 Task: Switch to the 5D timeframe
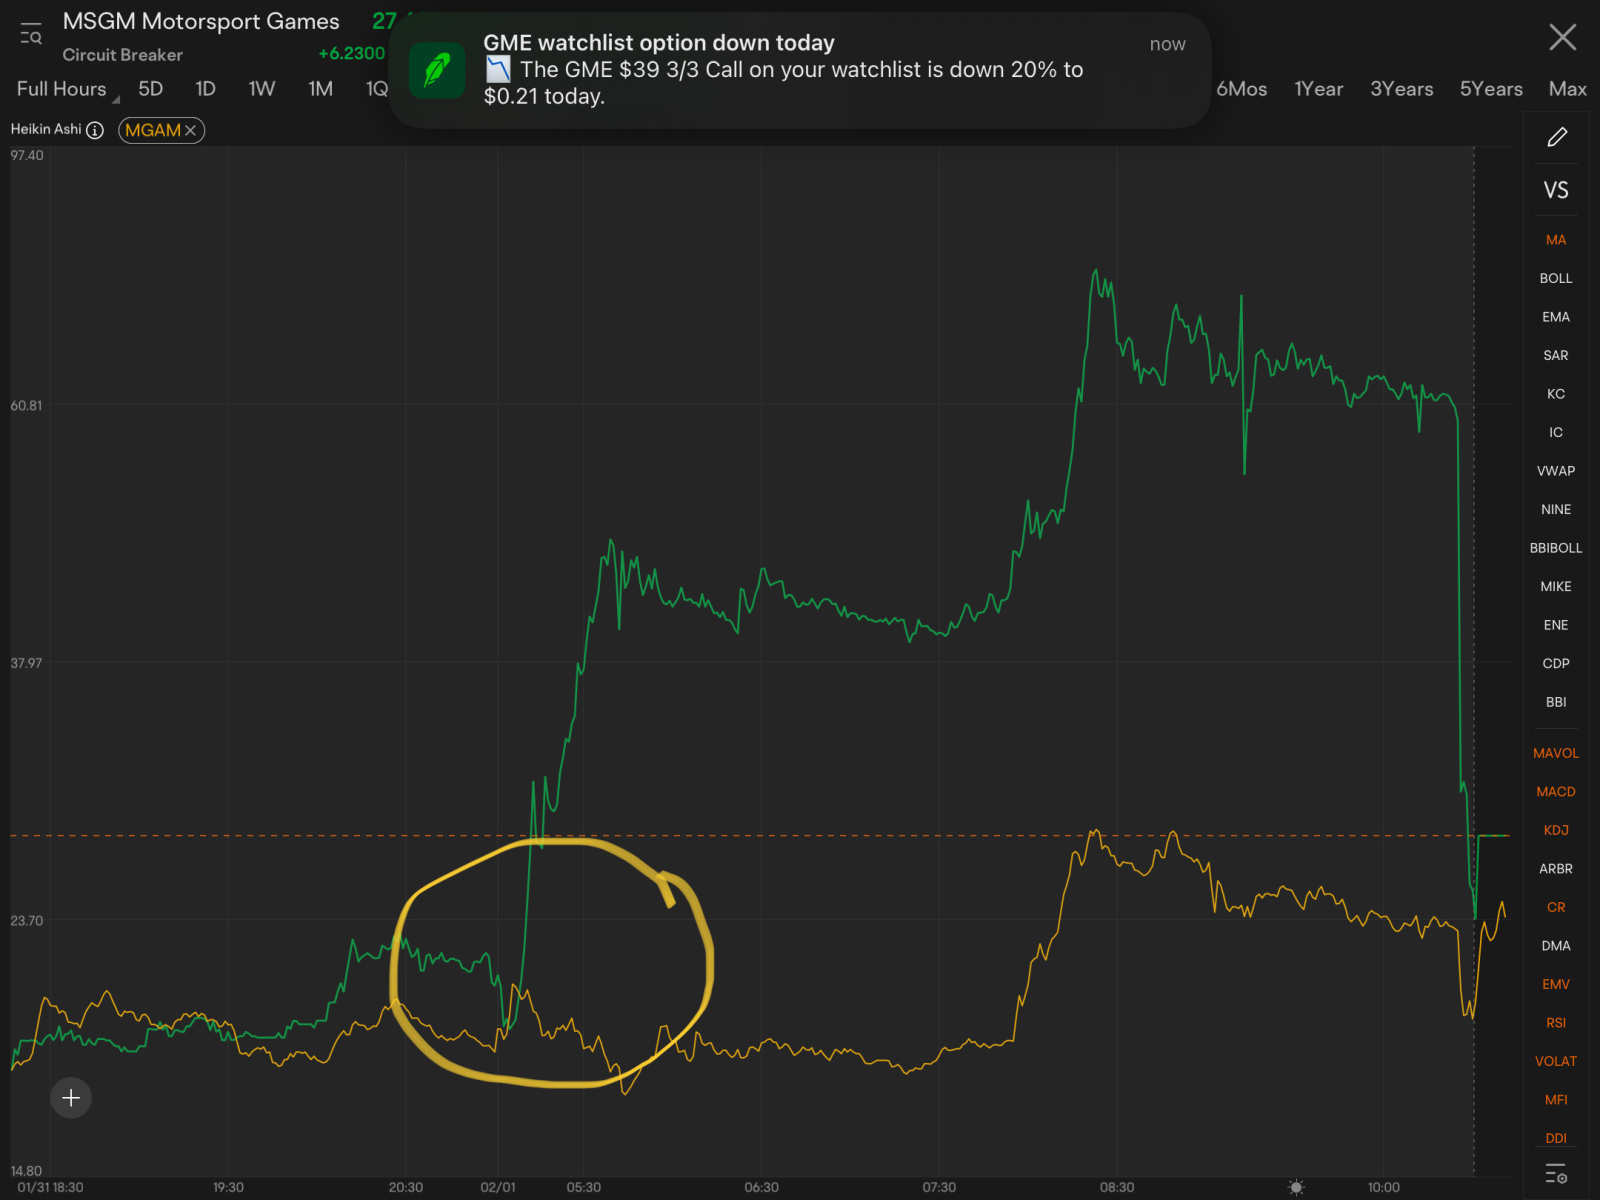click(150, 89)
